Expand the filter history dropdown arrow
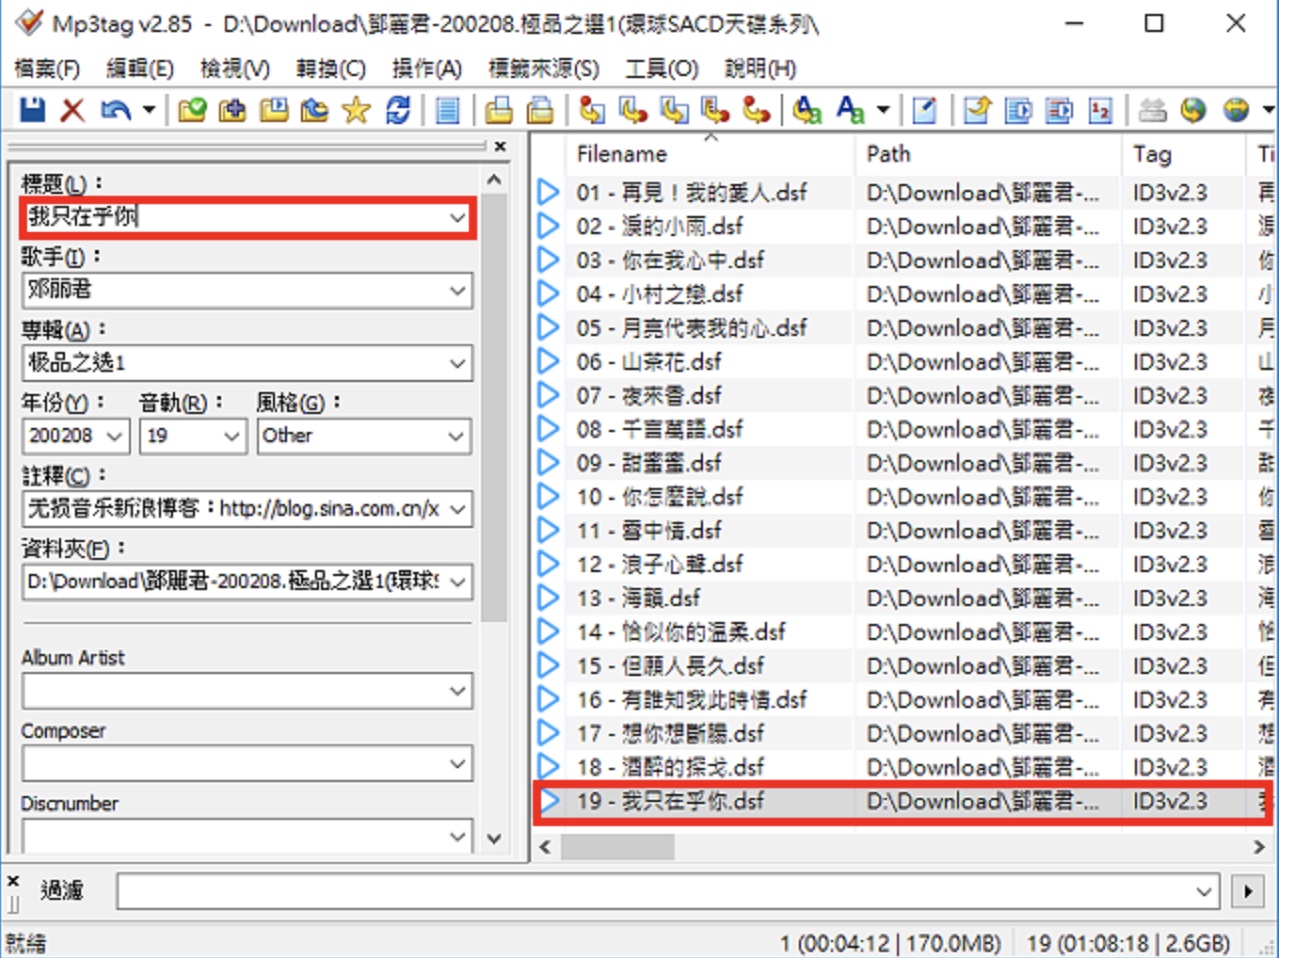Screen dimensions: 1292x958 pyautogui.click(x=1204, y=891)
